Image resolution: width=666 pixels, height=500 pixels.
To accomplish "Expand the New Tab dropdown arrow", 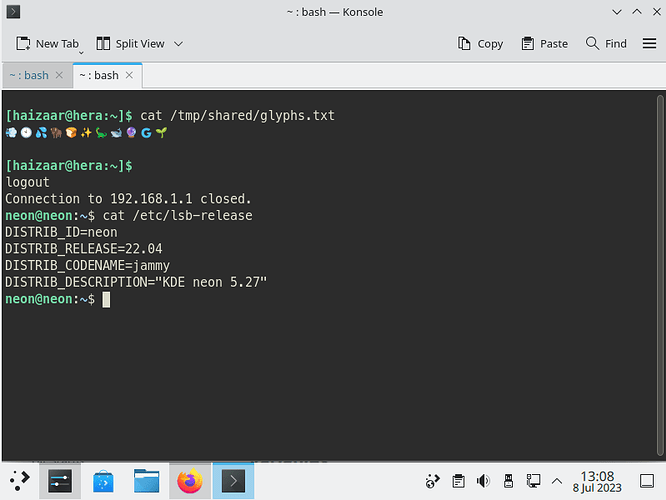I will pos(81,53).
